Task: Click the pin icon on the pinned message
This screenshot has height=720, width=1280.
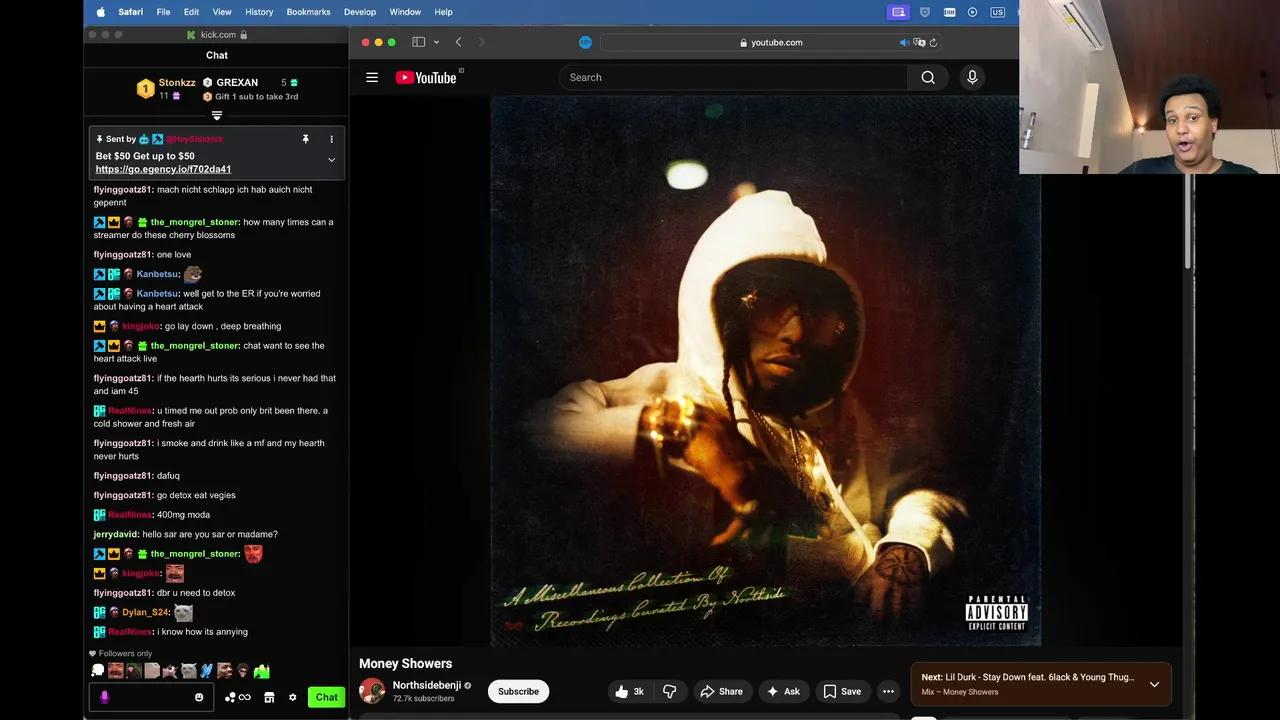Action: click(x=305, y=139)
